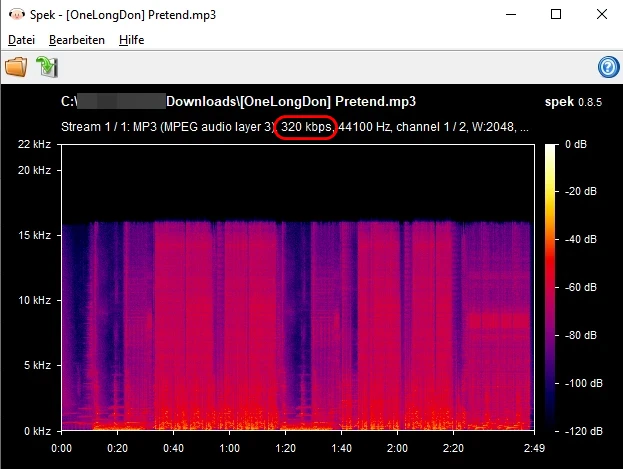
Task: Click the spectrogram display area
Action: 298,287
